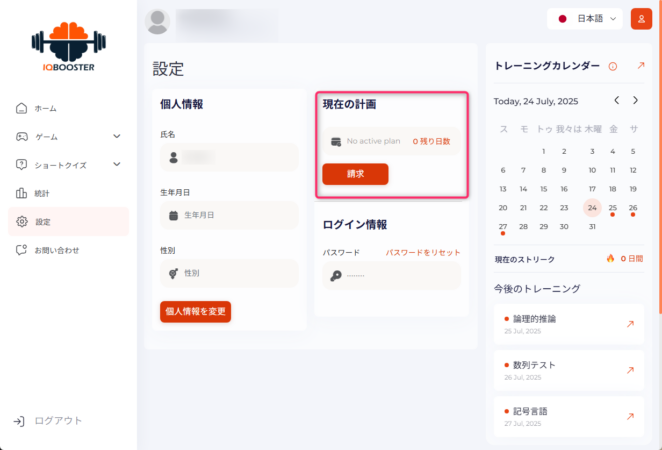Click the 生年月日 birthdate field

[x=229, y=215]
